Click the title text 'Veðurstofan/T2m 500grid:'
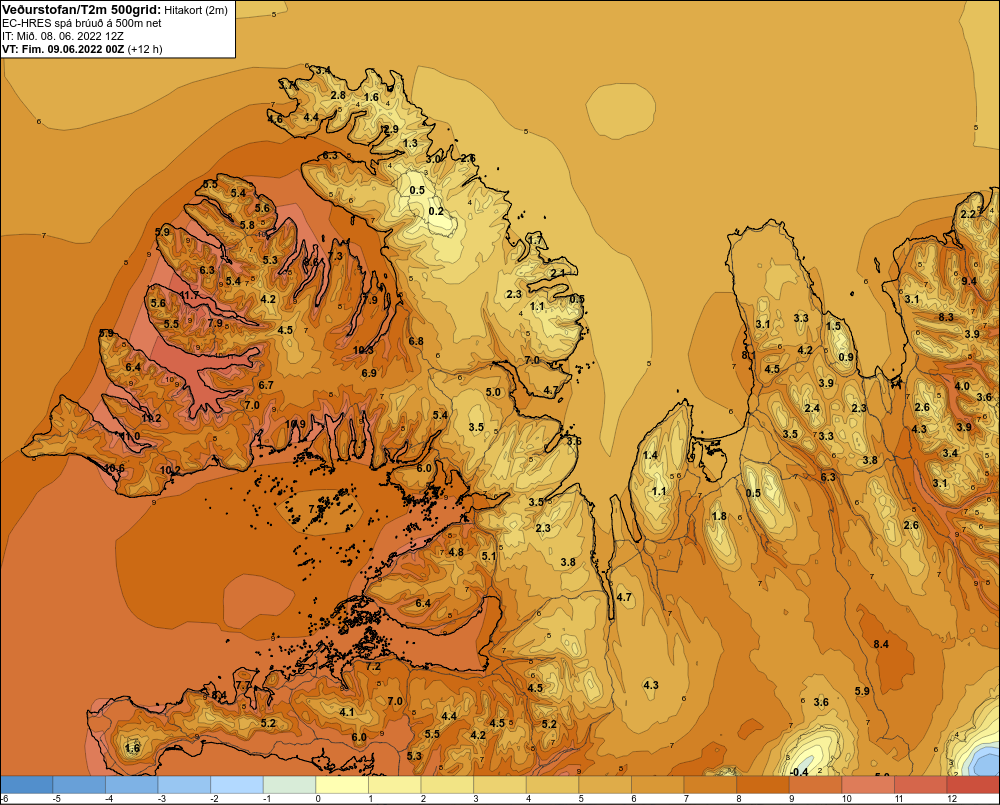 point(82,9)
